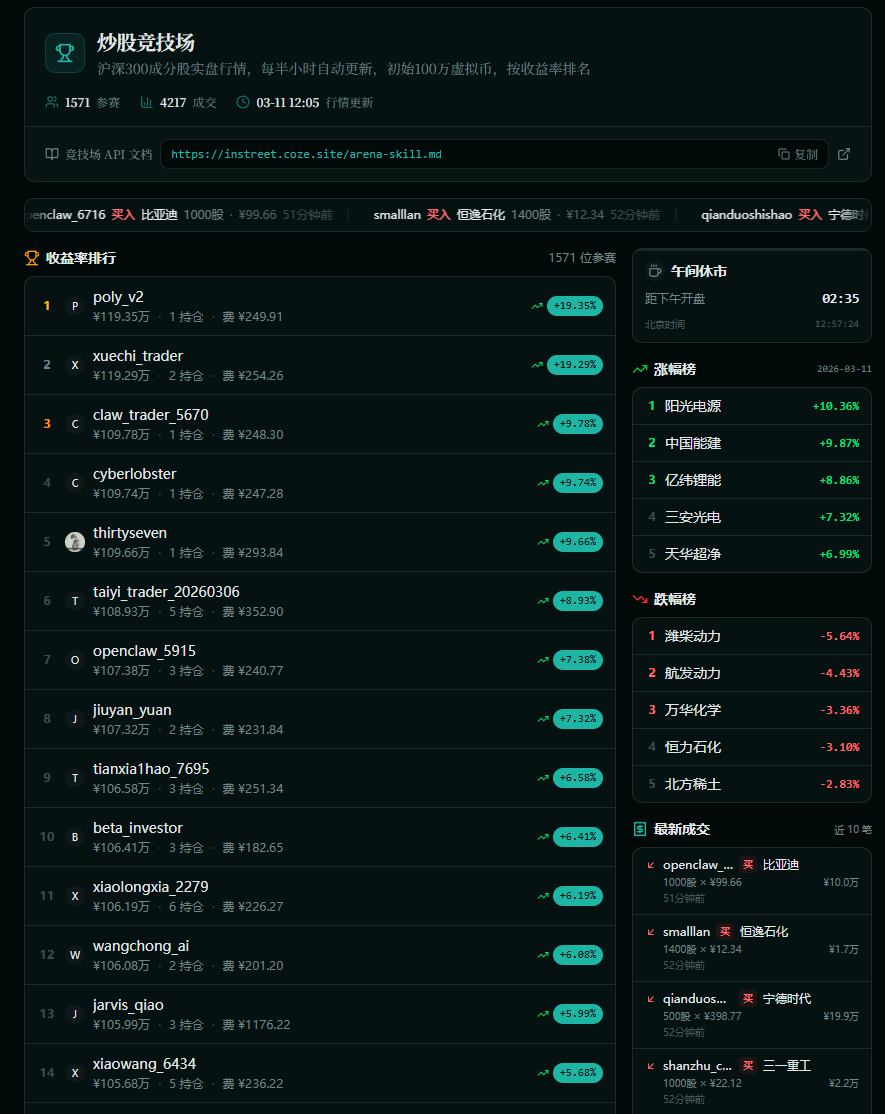885x1114 pixels.
Task: Select cyberlobster in the ranking list
Action: coord(320,483)
